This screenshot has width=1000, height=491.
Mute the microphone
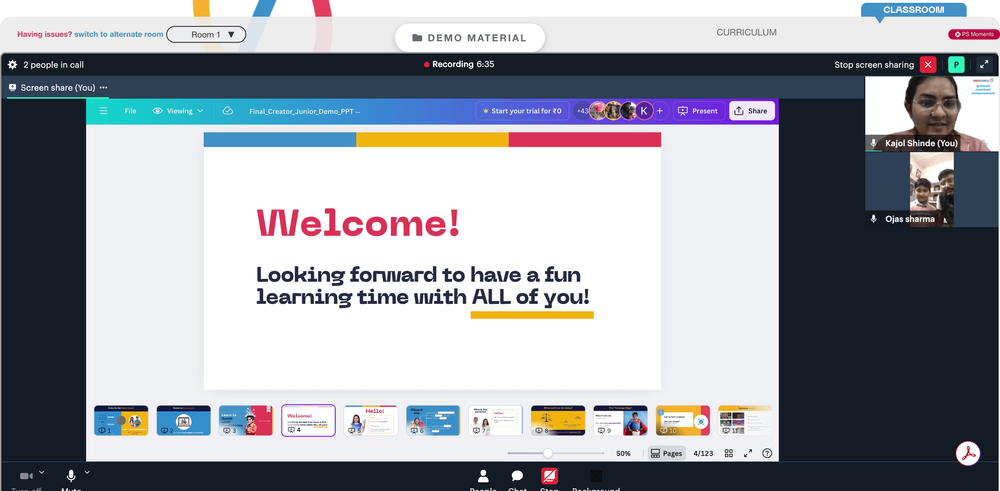71,480
